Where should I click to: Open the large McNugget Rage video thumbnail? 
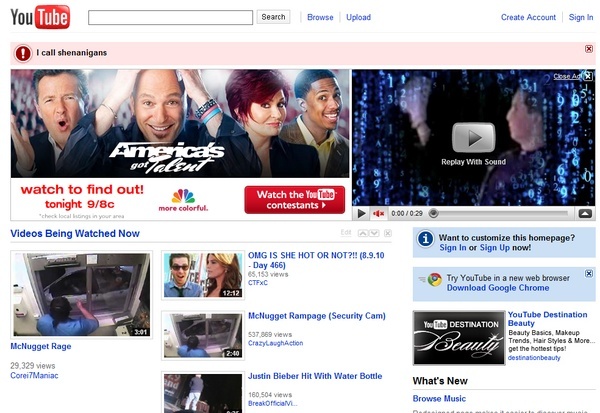click(82, 294)
